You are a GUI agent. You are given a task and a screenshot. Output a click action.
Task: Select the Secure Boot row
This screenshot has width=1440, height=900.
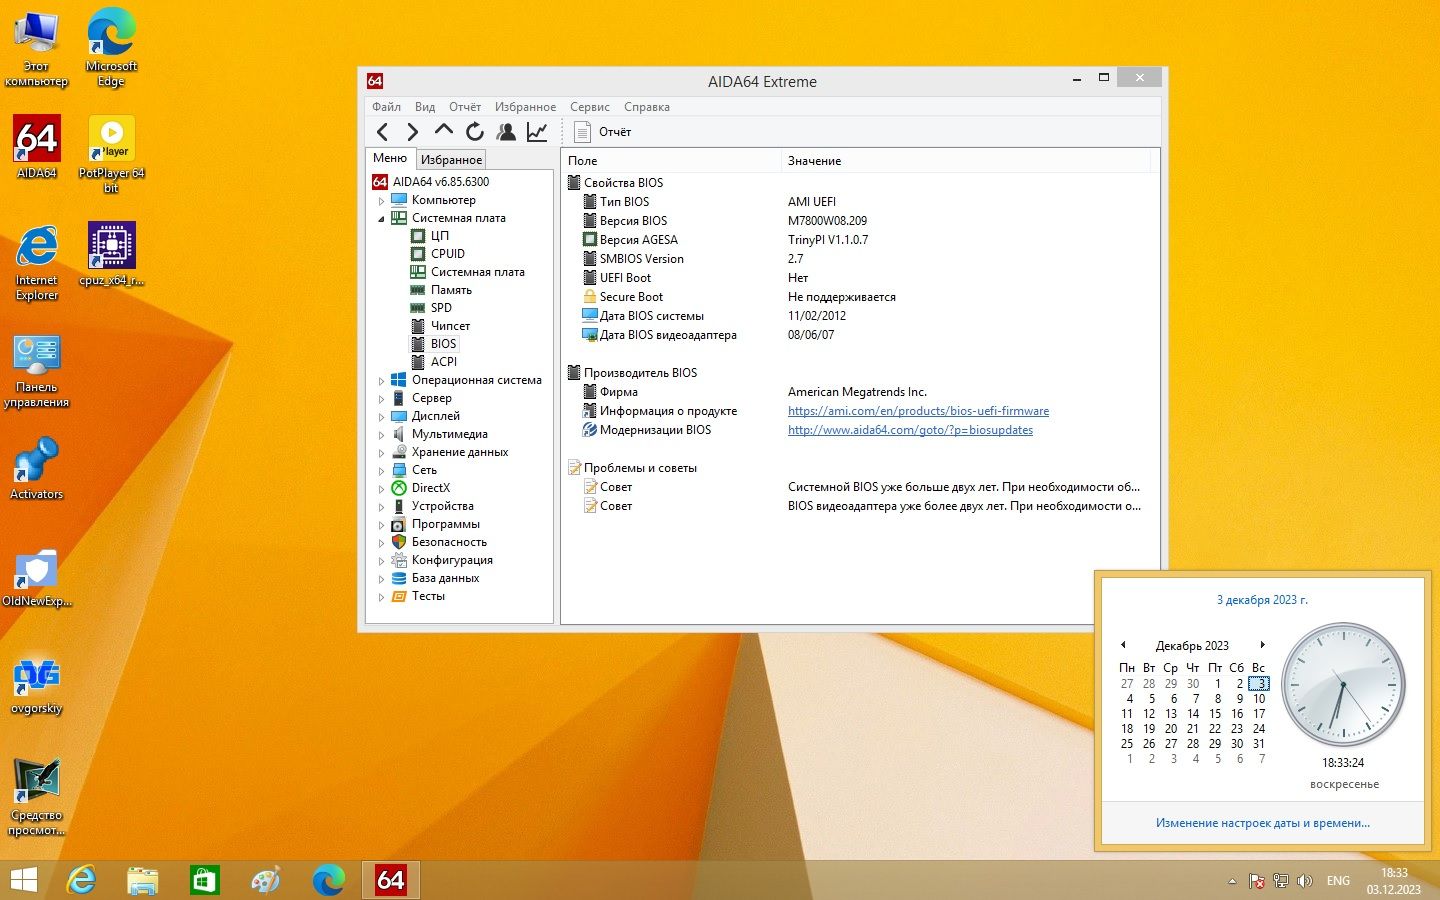click(x=860, y=297)
